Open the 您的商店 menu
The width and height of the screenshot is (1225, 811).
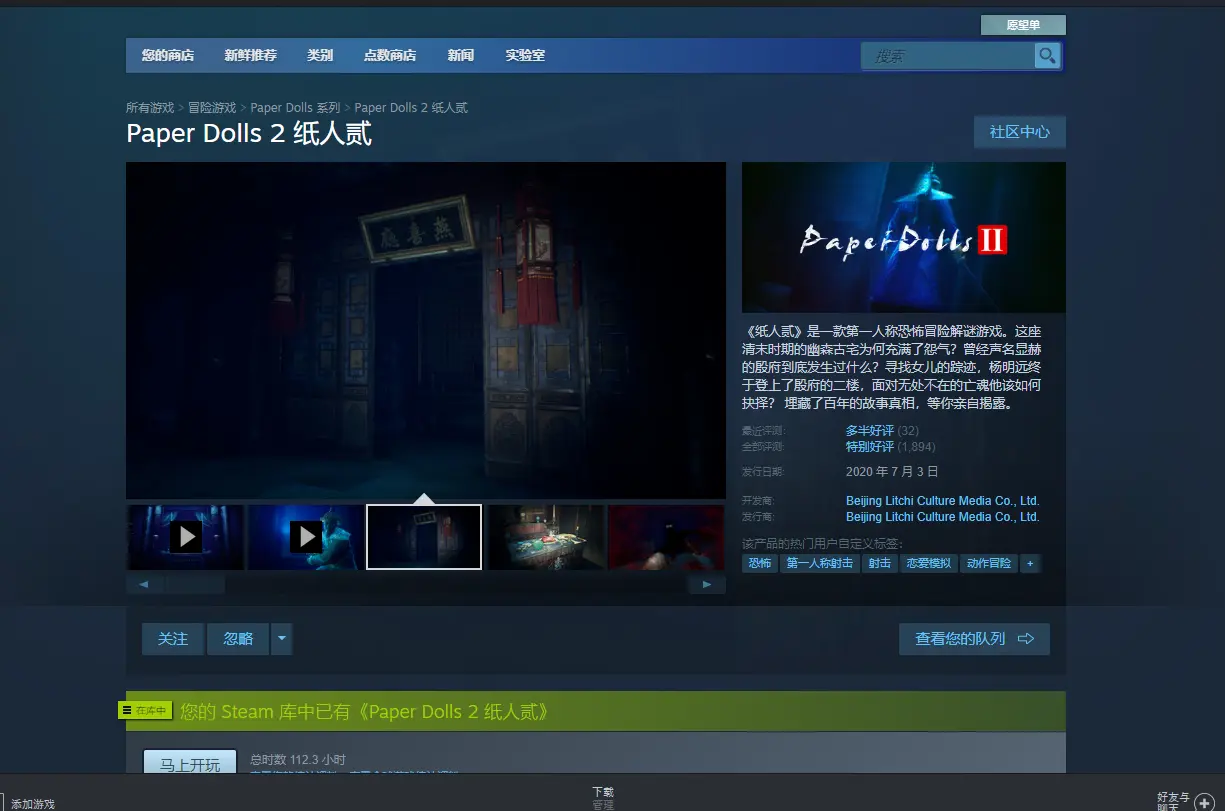(168, 56)
